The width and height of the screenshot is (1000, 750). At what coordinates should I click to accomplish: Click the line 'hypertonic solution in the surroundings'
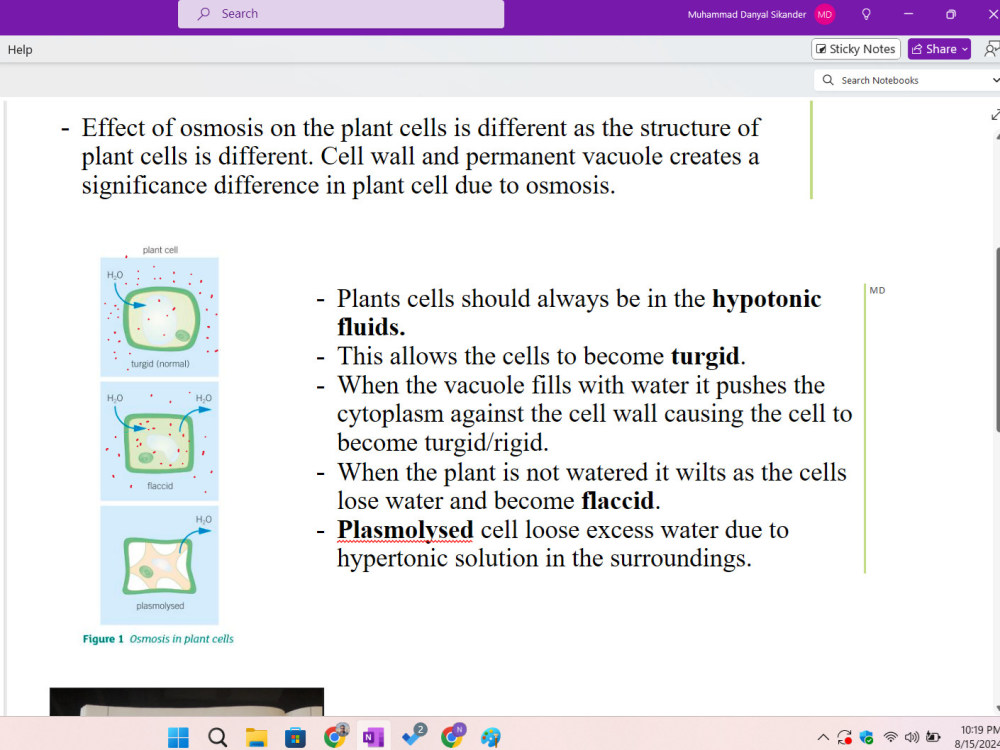click(x=544, y=559)
